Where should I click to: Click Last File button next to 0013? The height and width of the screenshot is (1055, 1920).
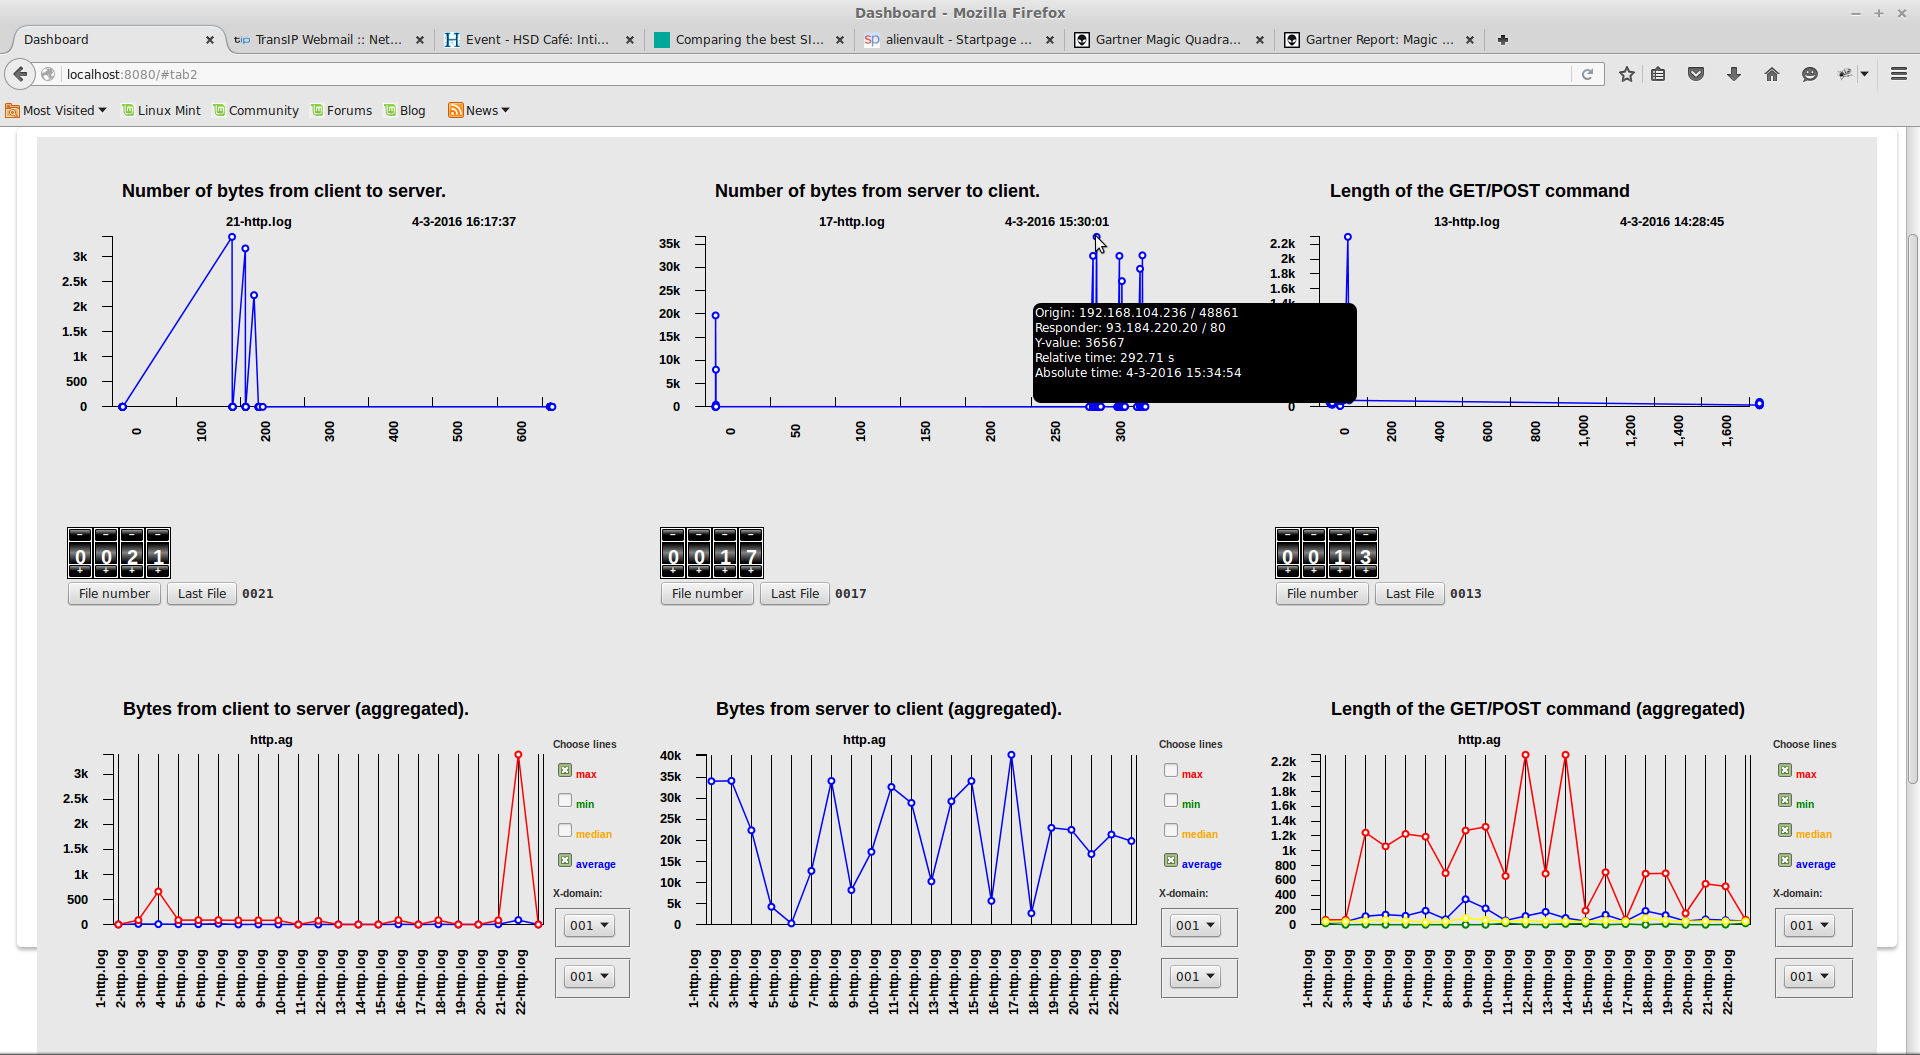(1410, 594)
